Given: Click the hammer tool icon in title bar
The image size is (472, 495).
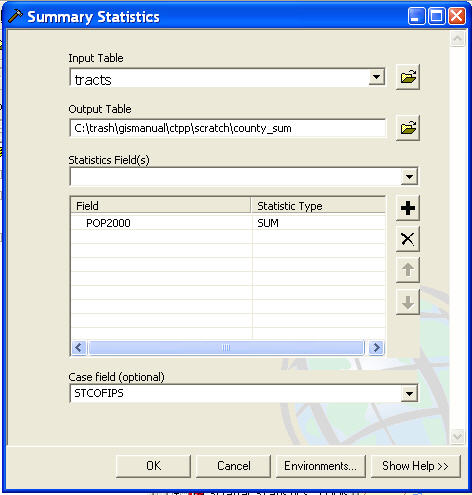Looking at the screenshot, I should [x=15, y=16].
